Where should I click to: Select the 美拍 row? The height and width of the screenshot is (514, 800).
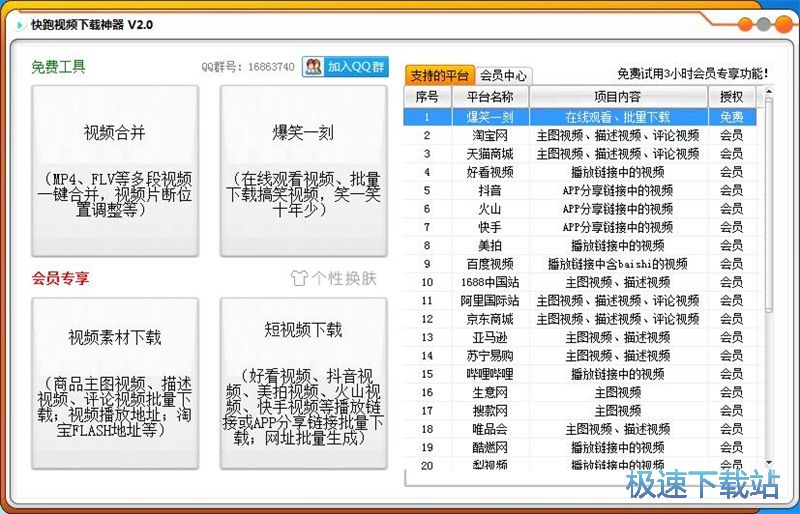click(x=580, y=246)
